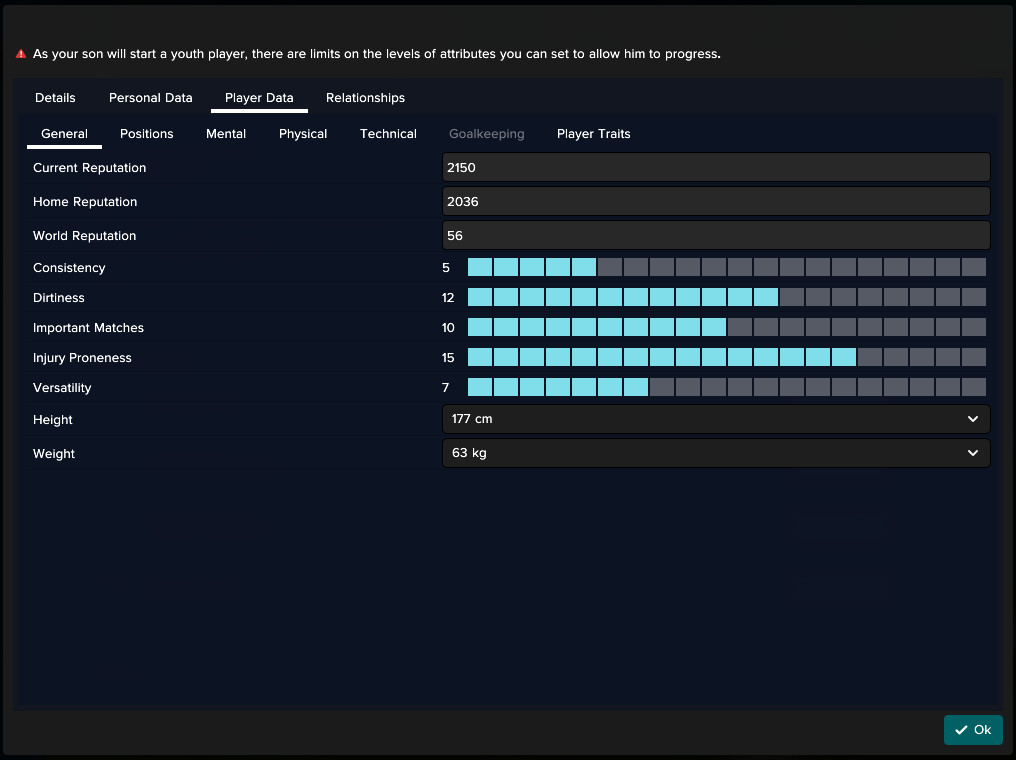The image size is (1016, 760).
Task: Open the Details tab
Action: pos(55,98)
